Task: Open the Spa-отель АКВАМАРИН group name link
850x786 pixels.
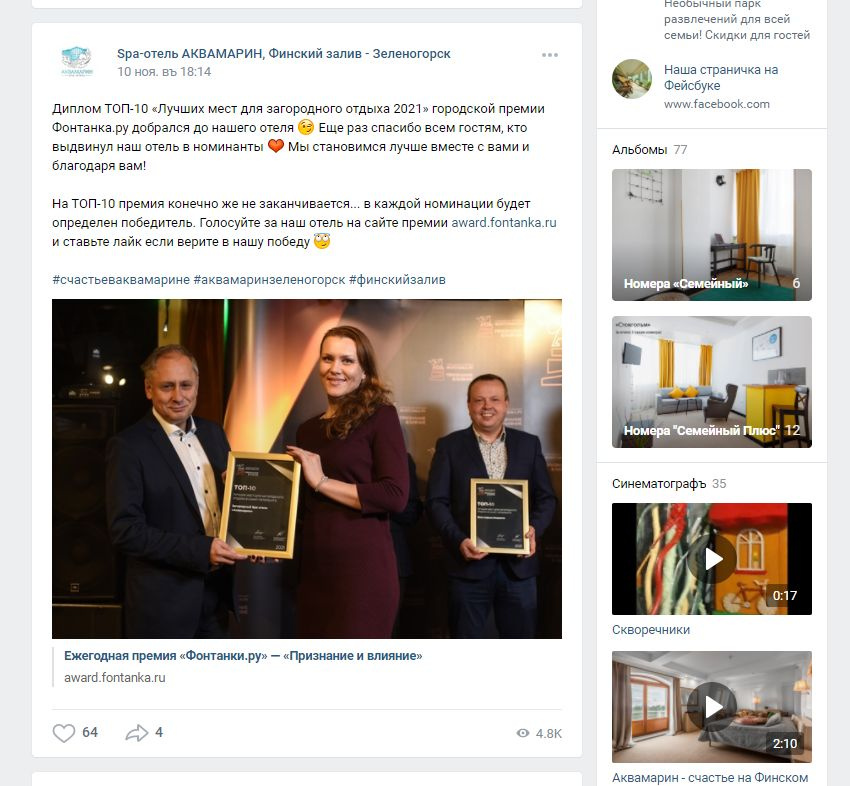Action: tap(284, 54)
